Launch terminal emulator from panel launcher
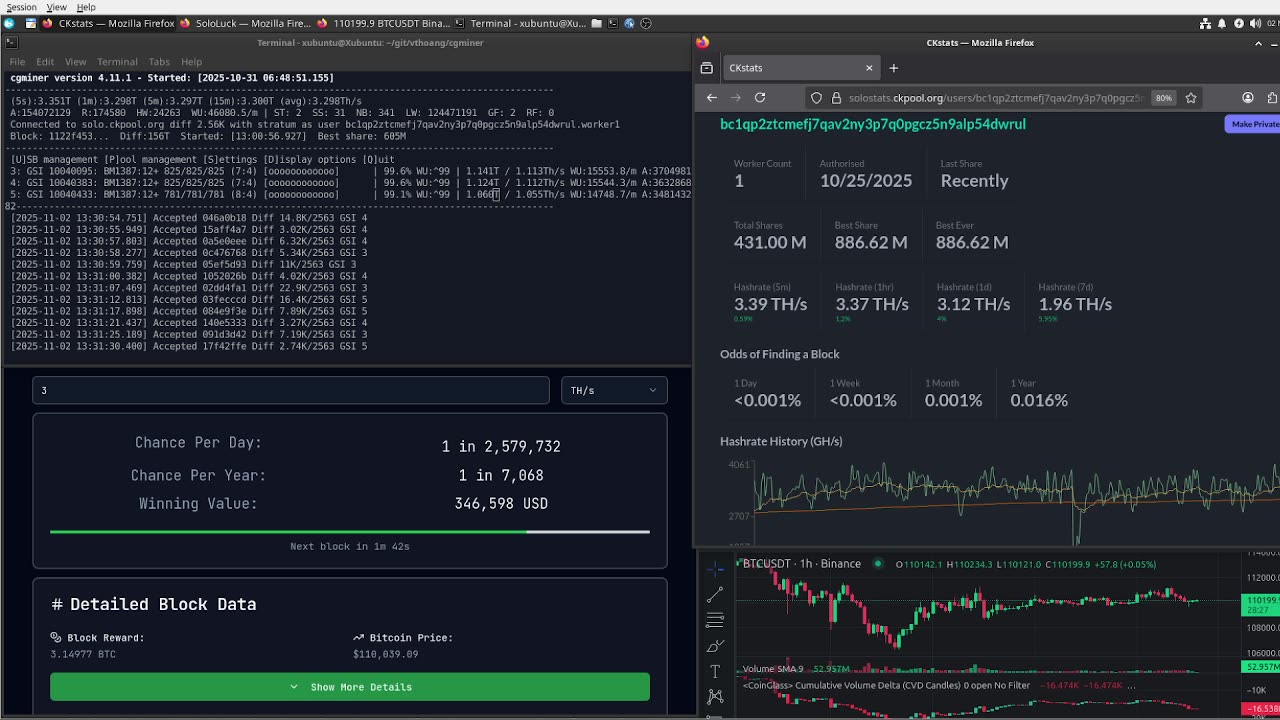Screen dimensions: 1280x720 click(613, 23)
